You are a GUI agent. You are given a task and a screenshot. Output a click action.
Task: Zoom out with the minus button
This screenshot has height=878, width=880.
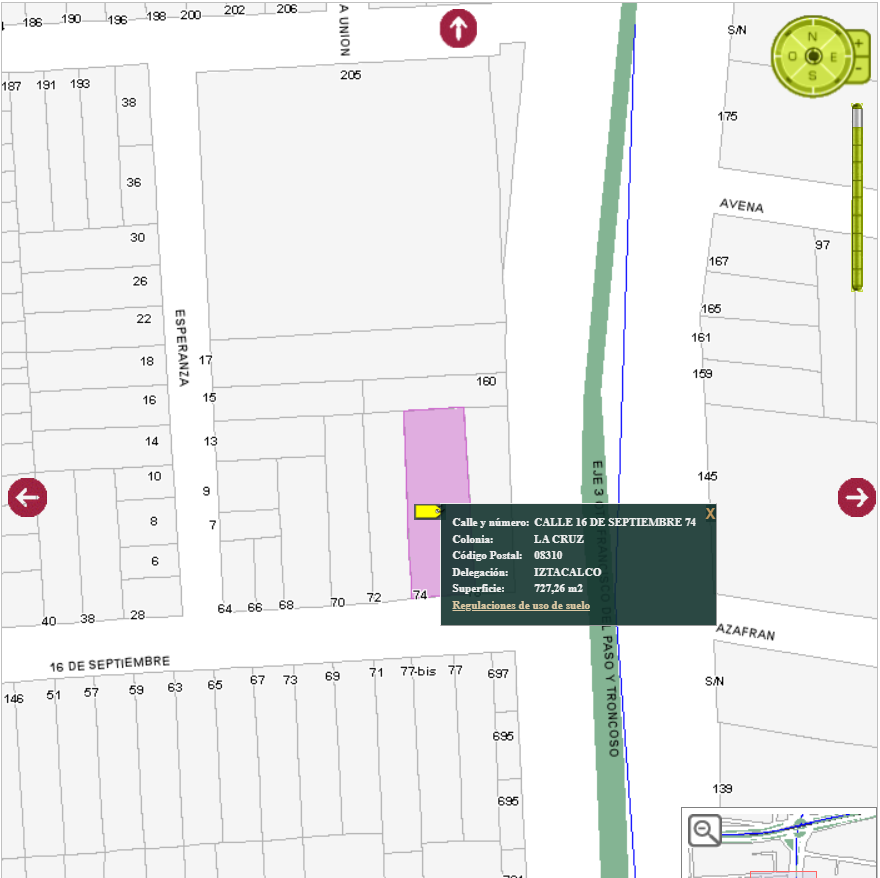click(x=858, y=69)
